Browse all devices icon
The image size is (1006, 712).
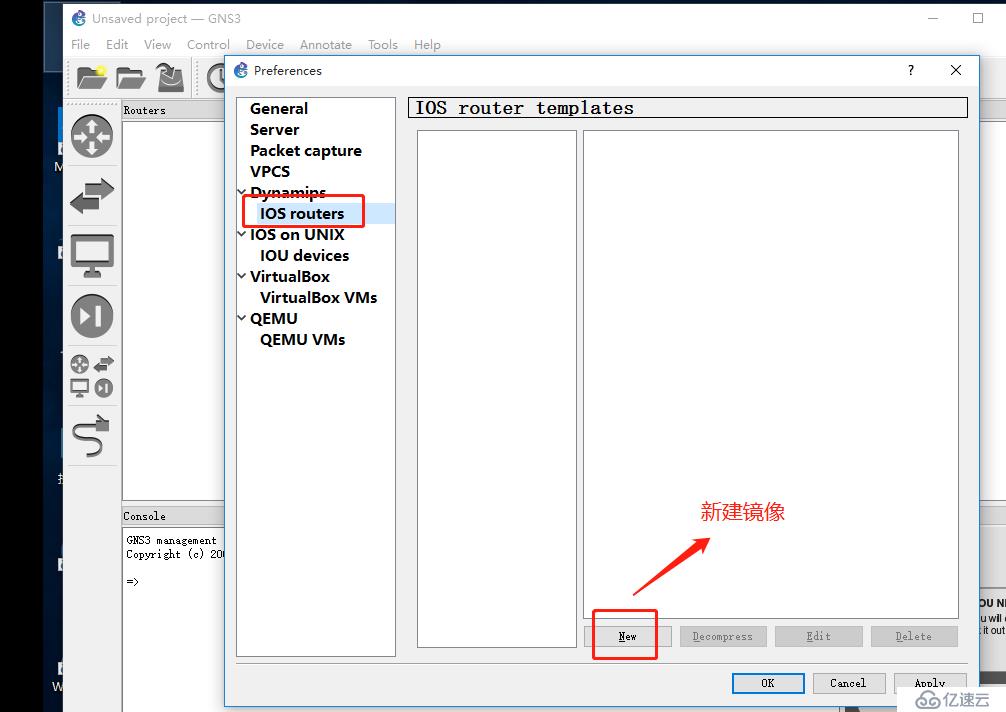point(92,376)
